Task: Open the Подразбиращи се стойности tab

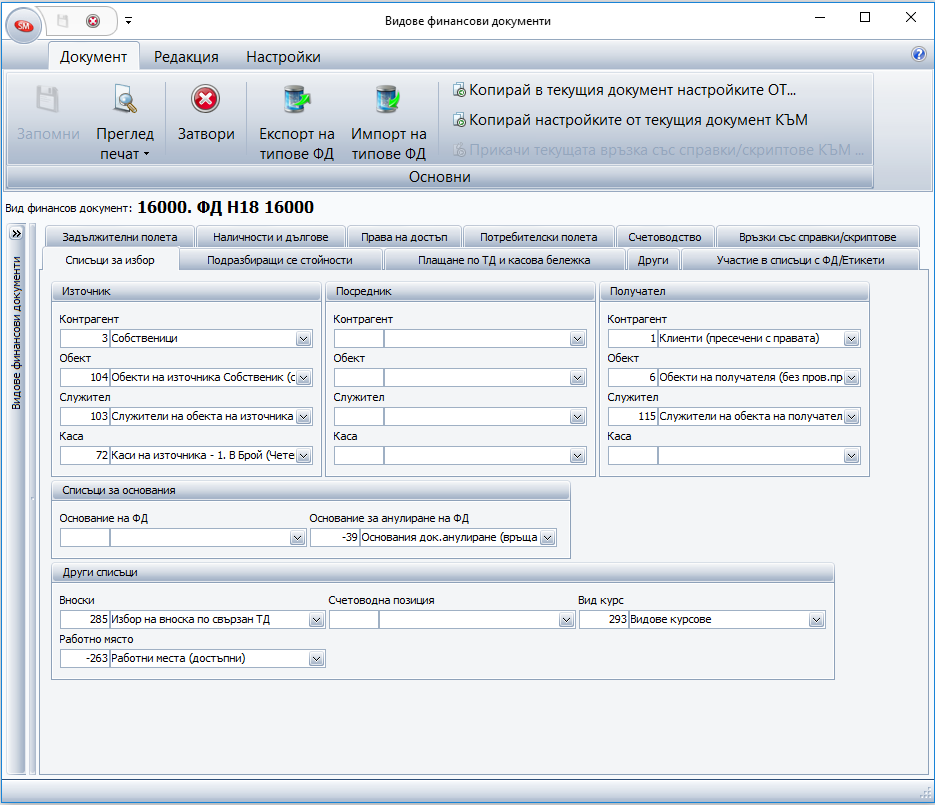Action: point(280,260)
